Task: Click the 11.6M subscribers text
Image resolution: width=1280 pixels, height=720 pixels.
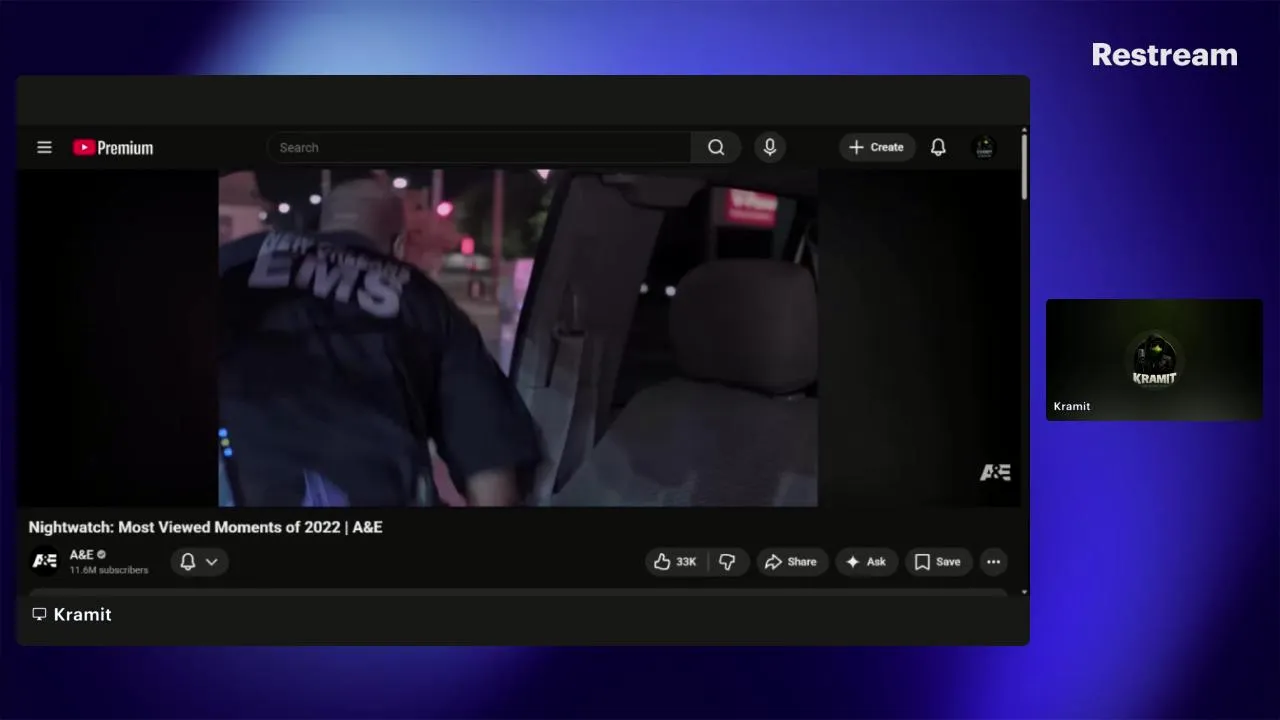Action: point(109,570)
